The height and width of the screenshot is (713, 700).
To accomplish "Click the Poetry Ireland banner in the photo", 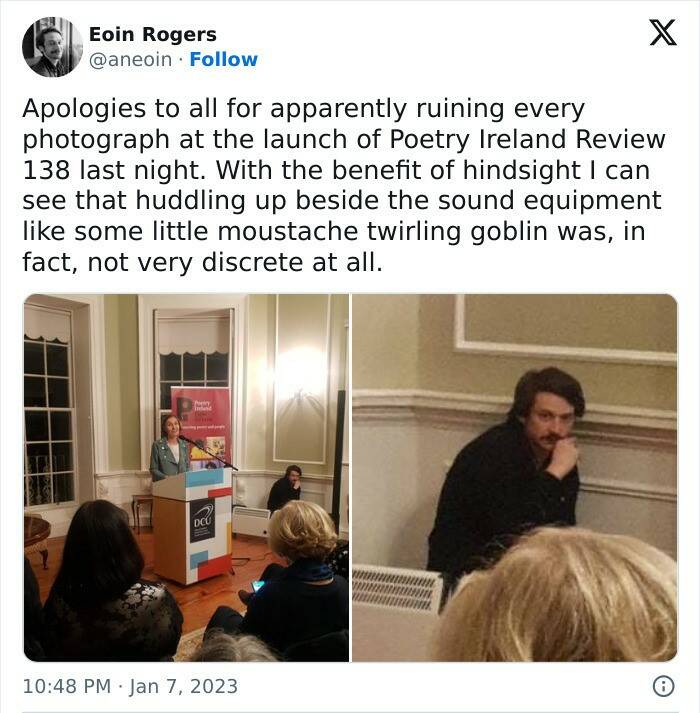I will (x=201, y=420).
